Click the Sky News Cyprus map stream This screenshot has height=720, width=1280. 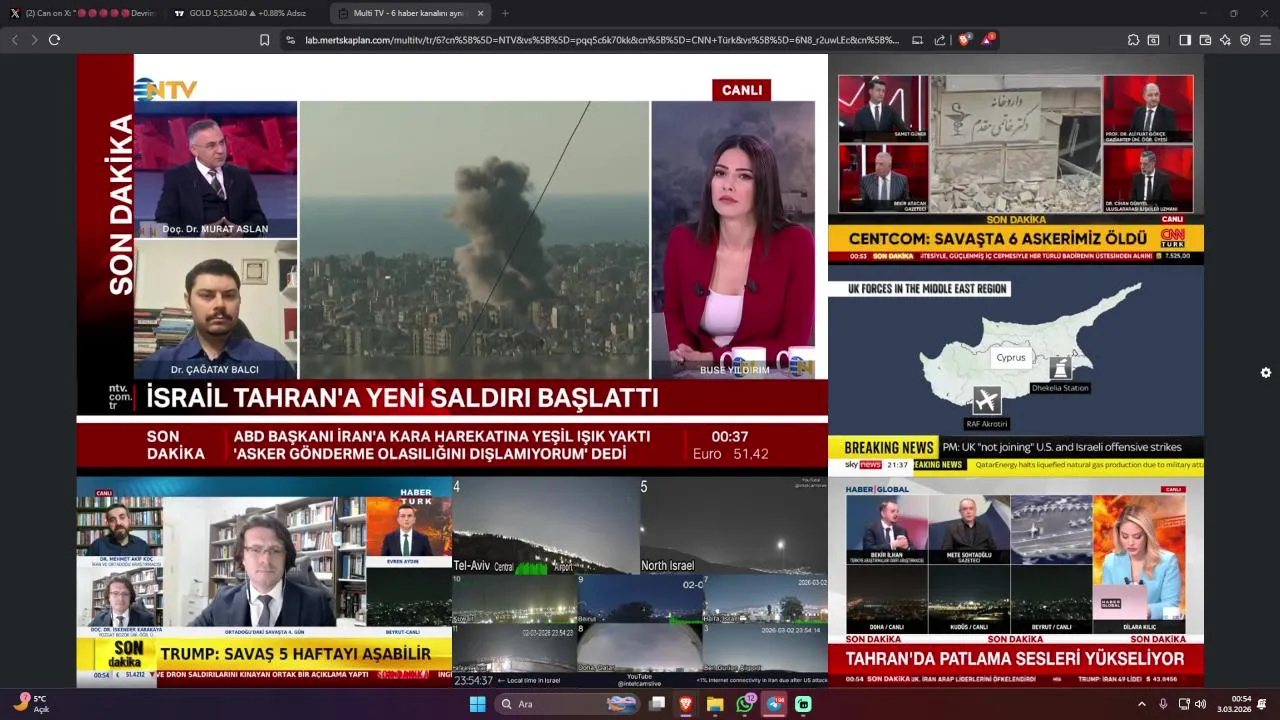(x=1016, y=370)
